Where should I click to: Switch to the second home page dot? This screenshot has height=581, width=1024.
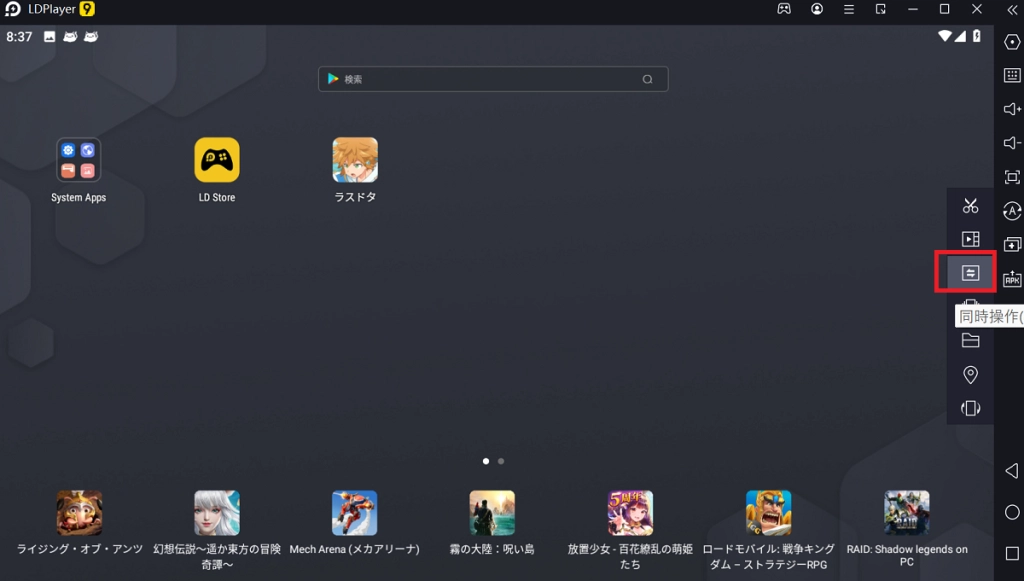501,461
